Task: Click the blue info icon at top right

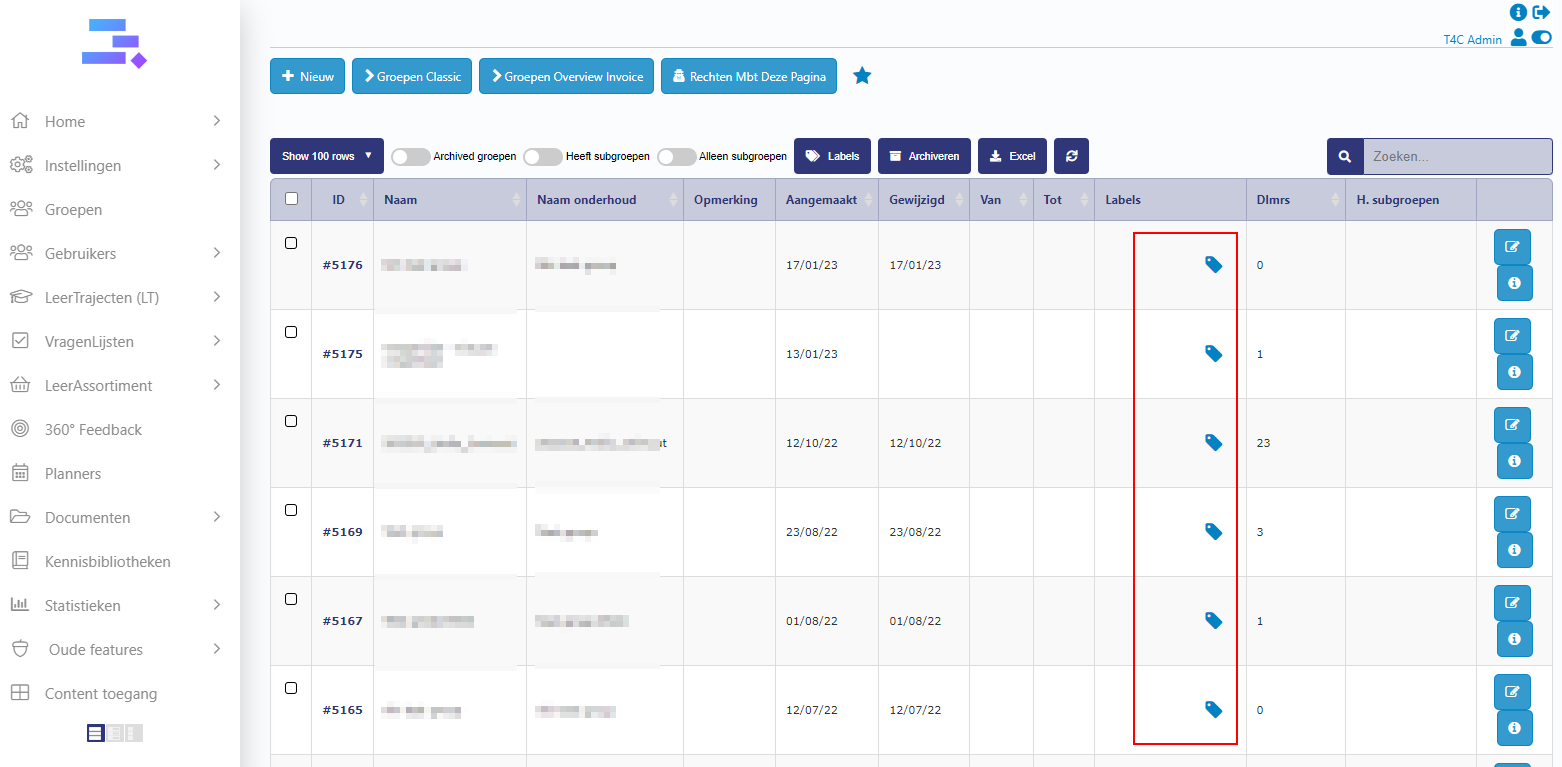Action: click(x=1519, y=12)
